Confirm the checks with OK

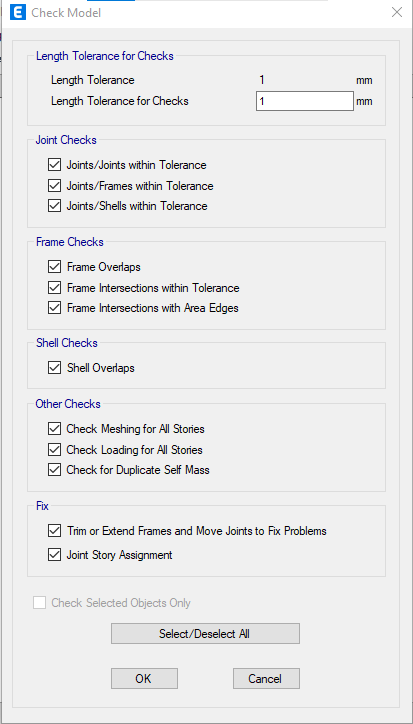(144, 678)
